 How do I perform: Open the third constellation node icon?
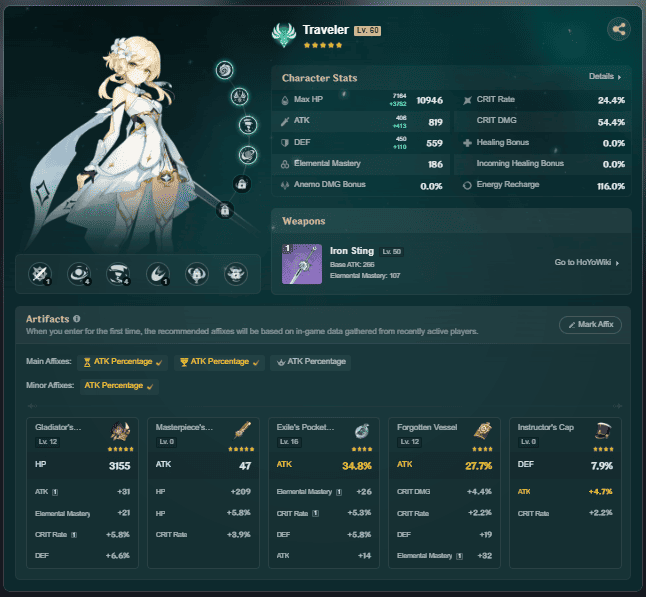[x=248, y=125]
